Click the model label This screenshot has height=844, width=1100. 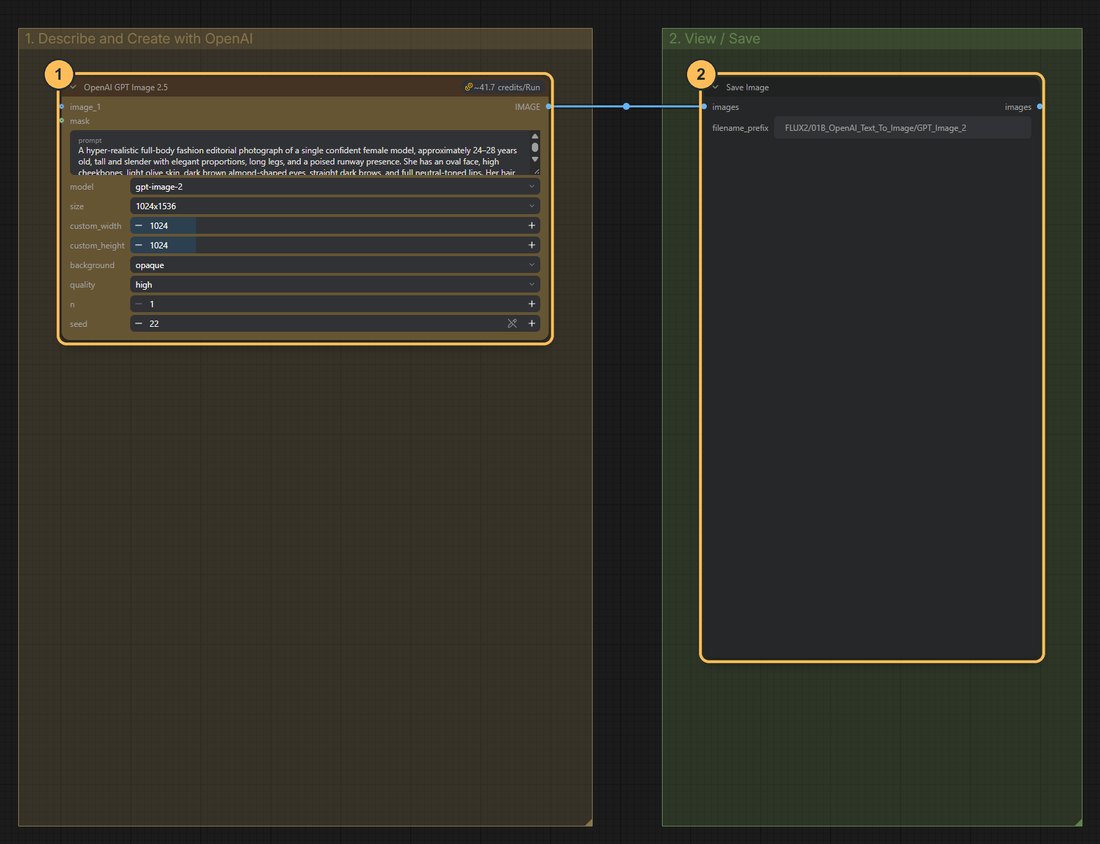point(81,187)
